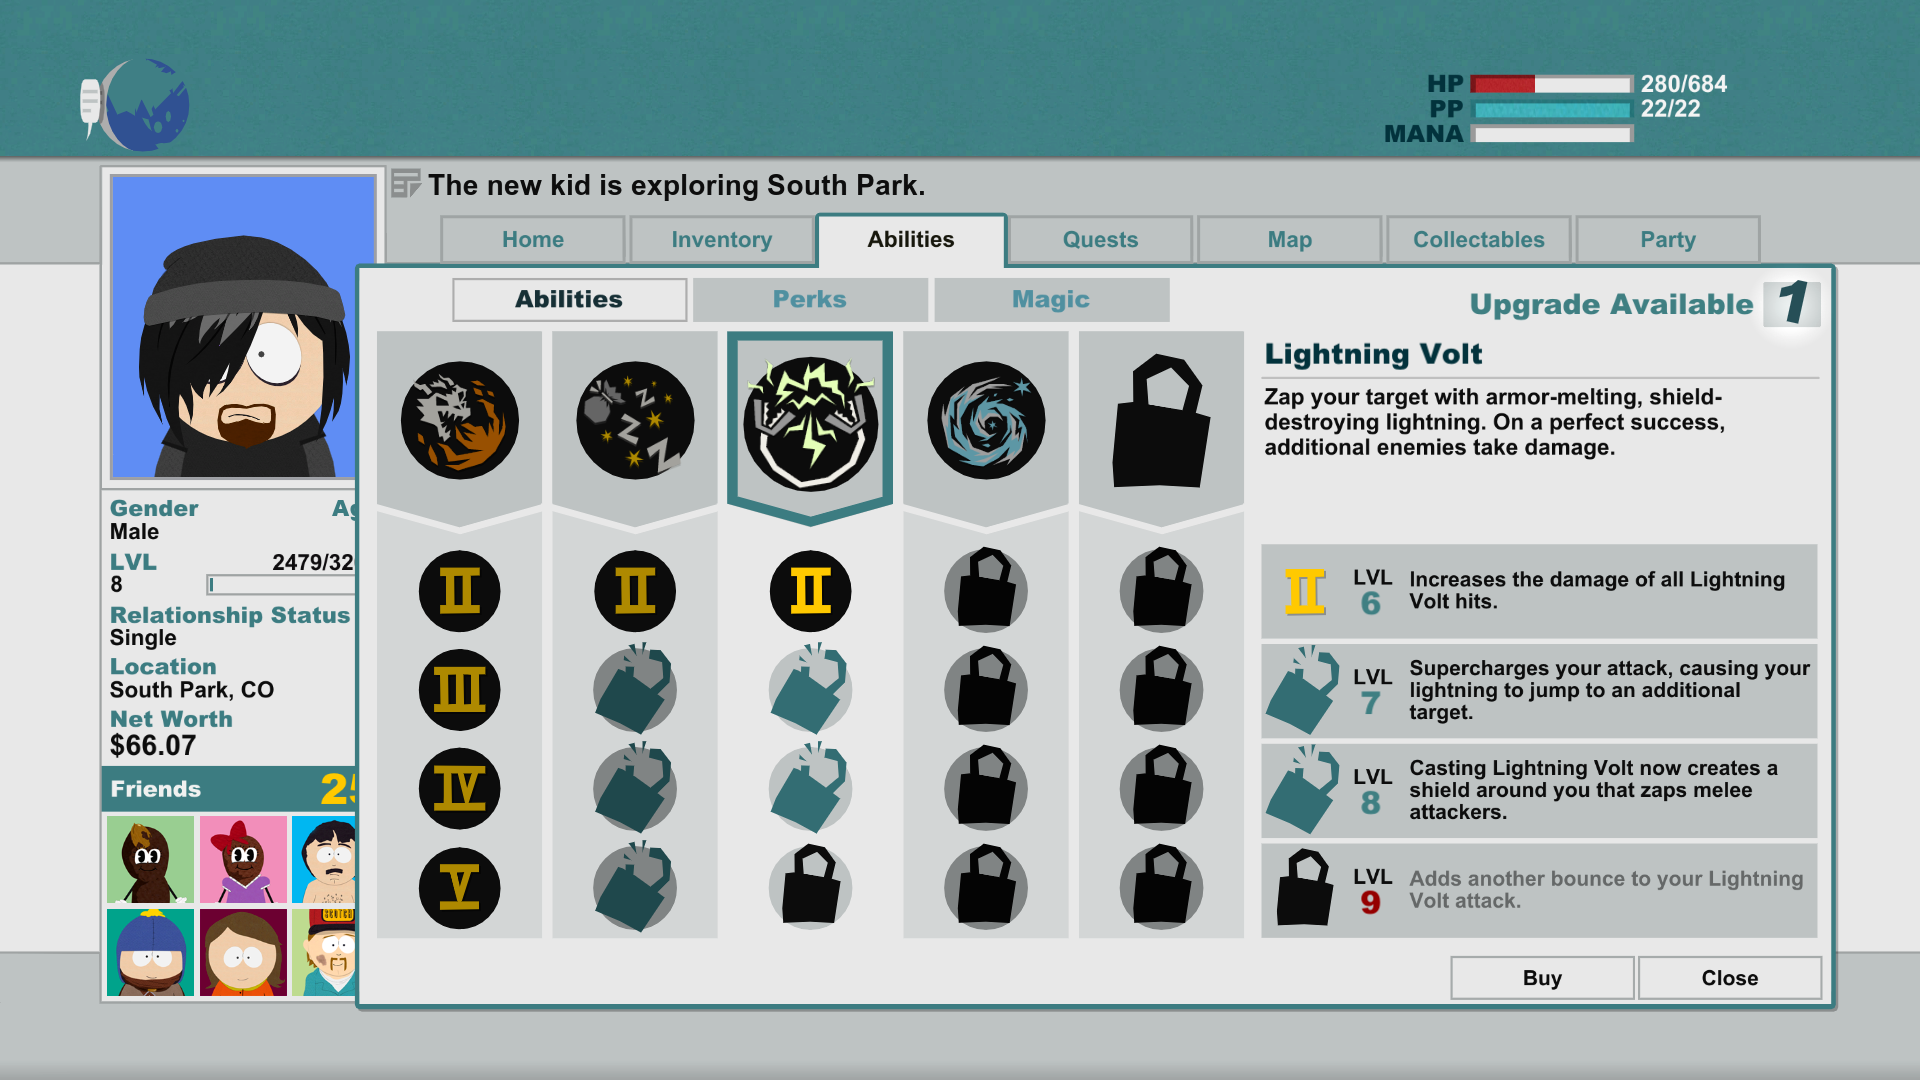
Task: Click the Net Worth $66.07 value
Action: click(153, 745)
